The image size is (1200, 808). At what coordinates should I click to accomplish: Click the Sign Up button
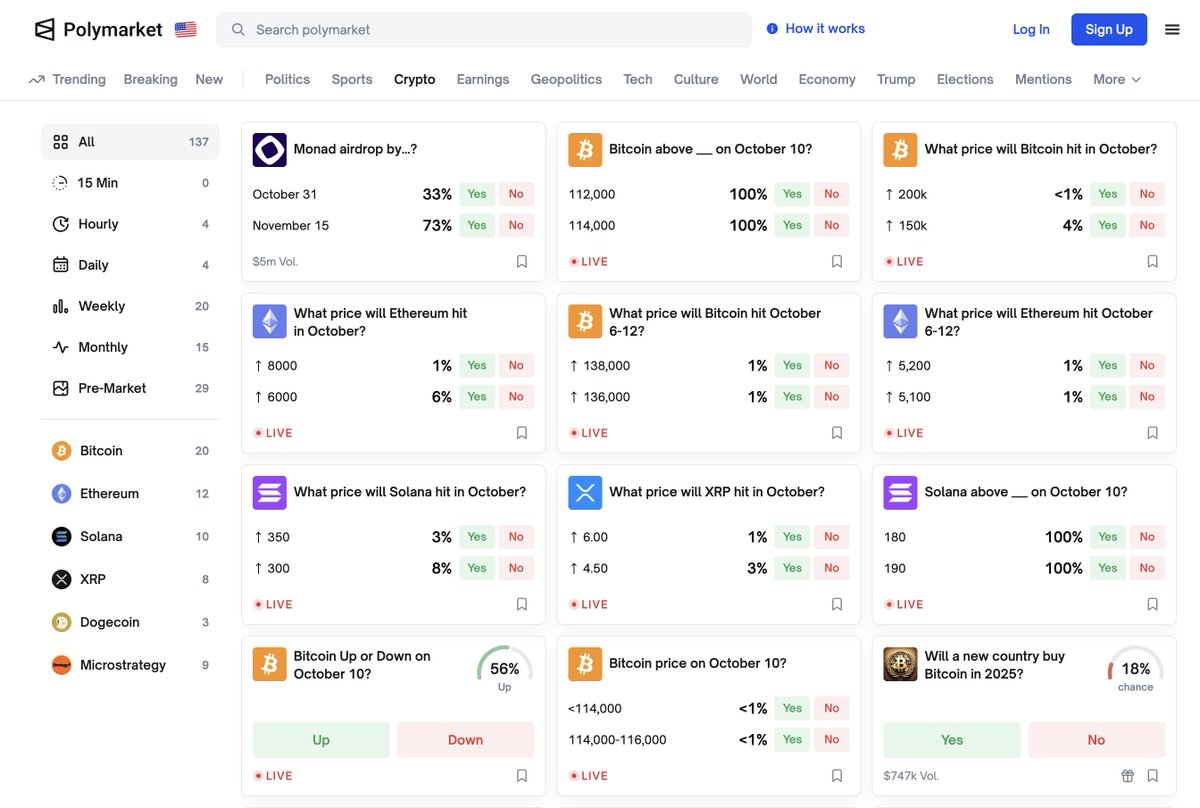(x=1109, y=30)
